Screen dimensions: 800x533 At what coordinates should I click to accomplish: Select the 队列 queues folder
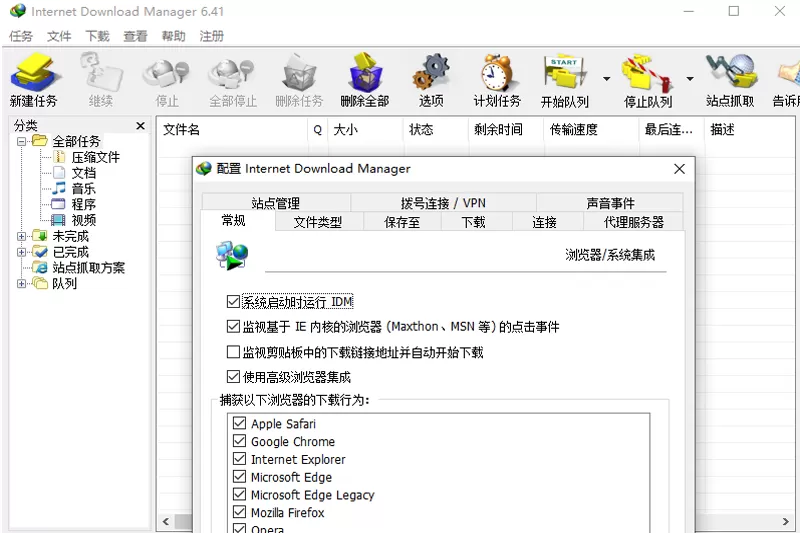pyautogui.click(x=64, y=284)
